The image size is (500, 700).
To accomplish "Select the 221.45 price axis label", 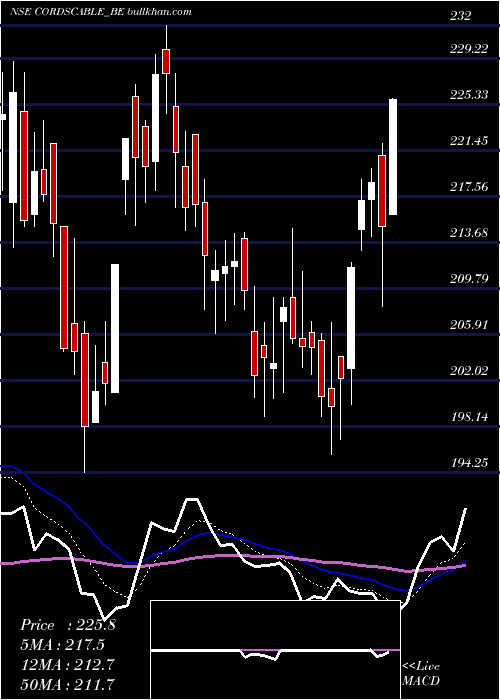I will (x=469, y=141).
